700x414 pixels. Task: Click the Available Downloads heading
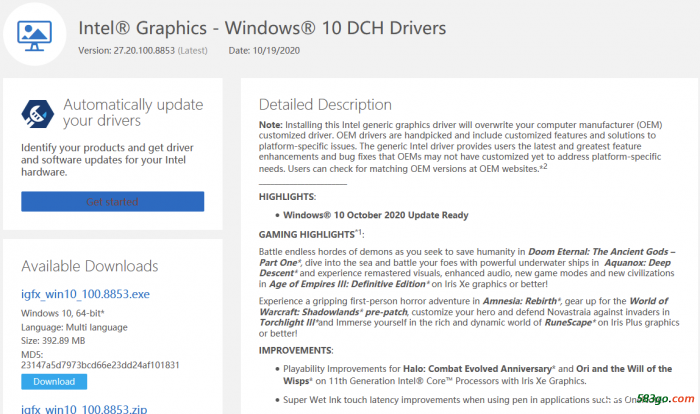(x=90, y=266)
